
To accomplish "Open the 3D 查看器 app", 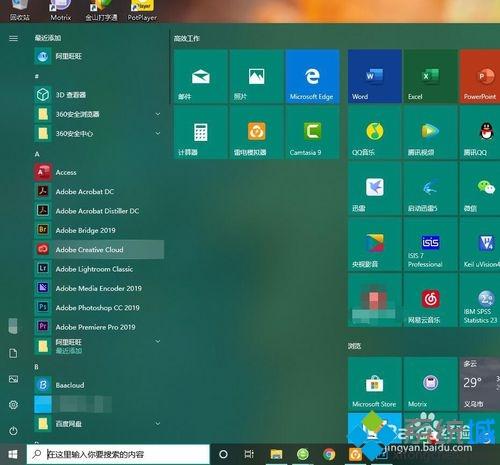I will (x=99, y=95).
